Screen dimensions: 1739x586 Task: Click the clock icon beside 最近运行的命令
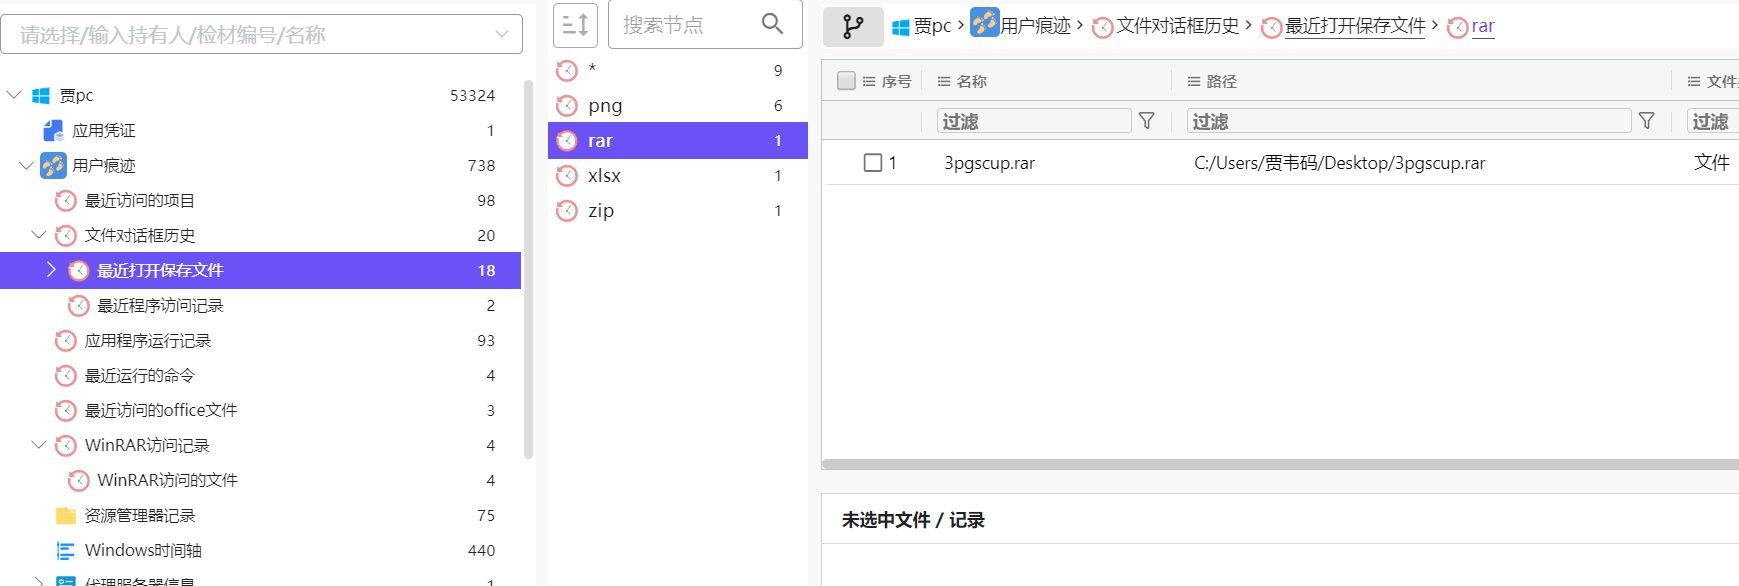66,375
